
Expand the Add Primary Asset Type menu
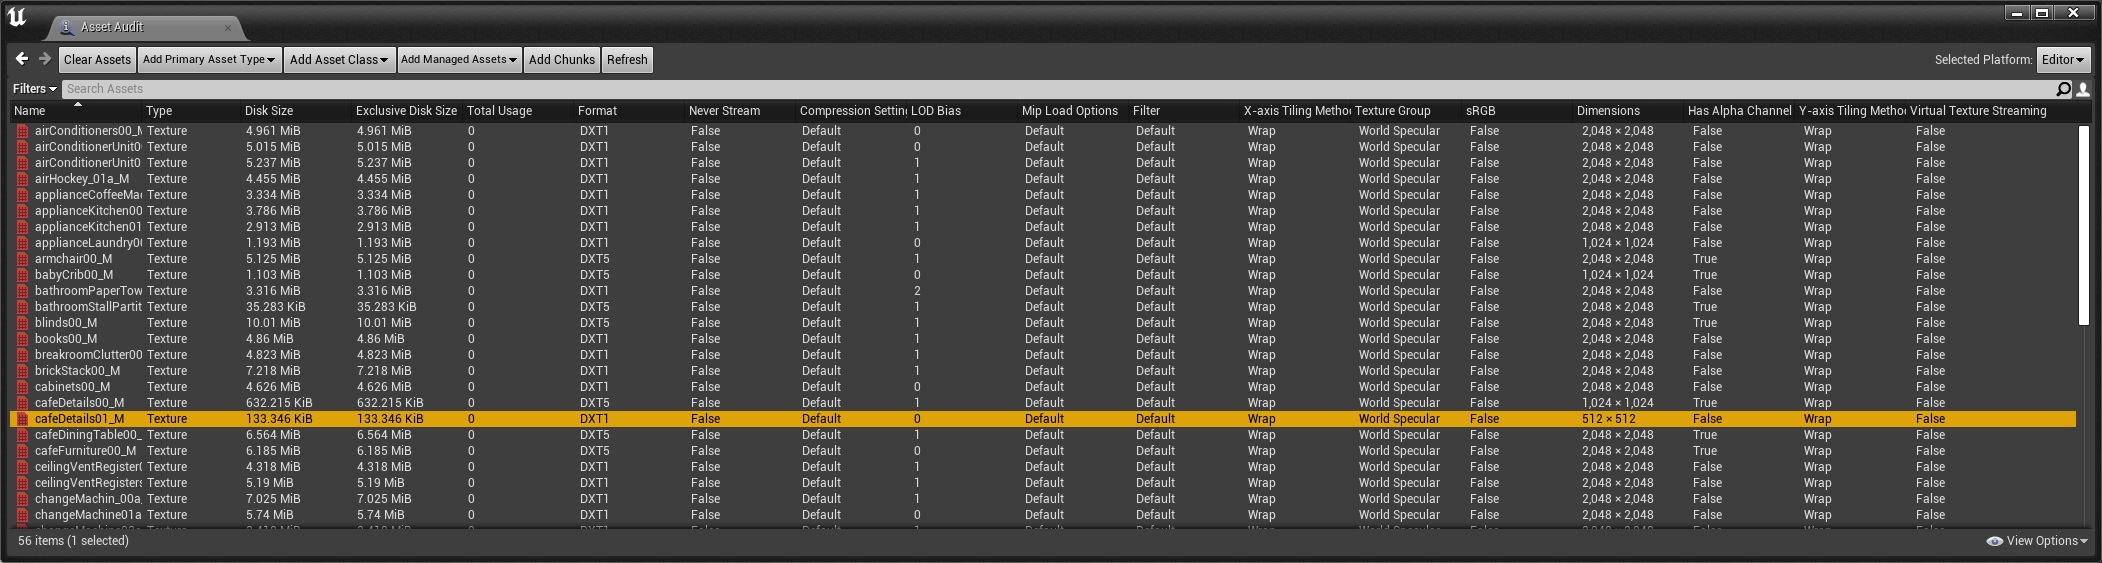(x=208, y=60)
